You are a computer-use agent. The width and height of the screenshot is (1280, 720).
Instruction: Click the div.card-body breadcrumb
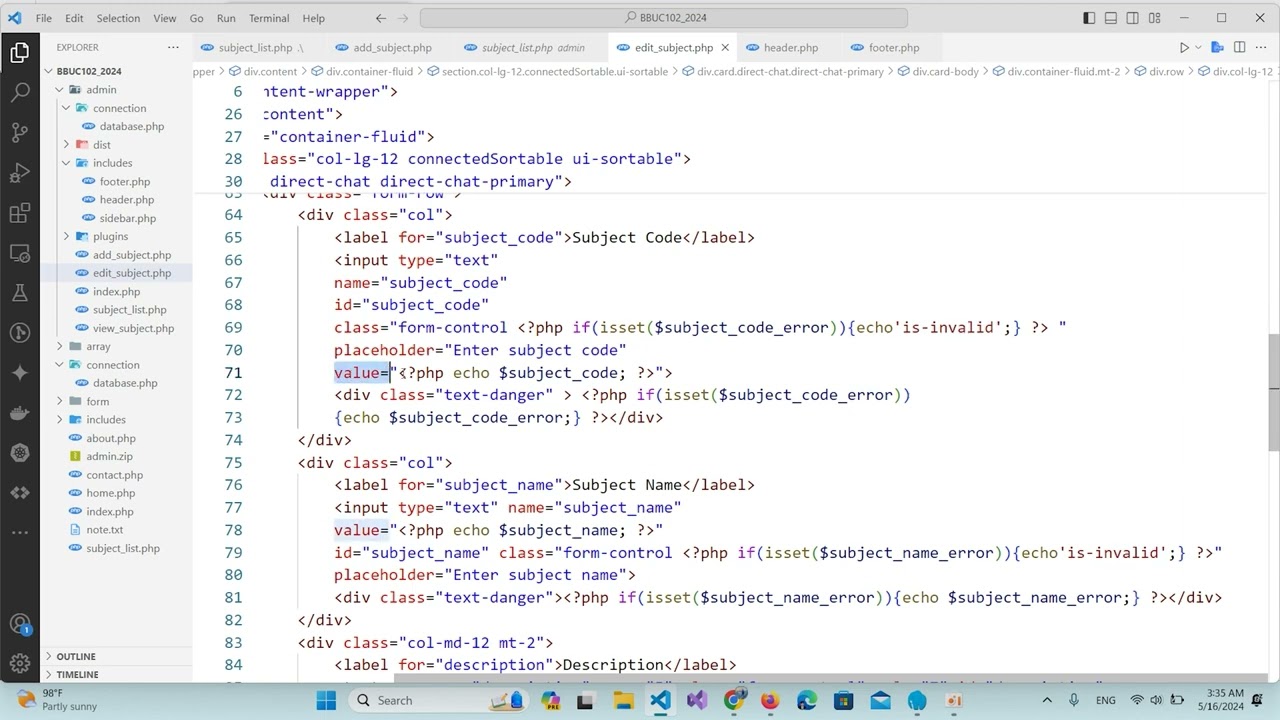point(945,71)
